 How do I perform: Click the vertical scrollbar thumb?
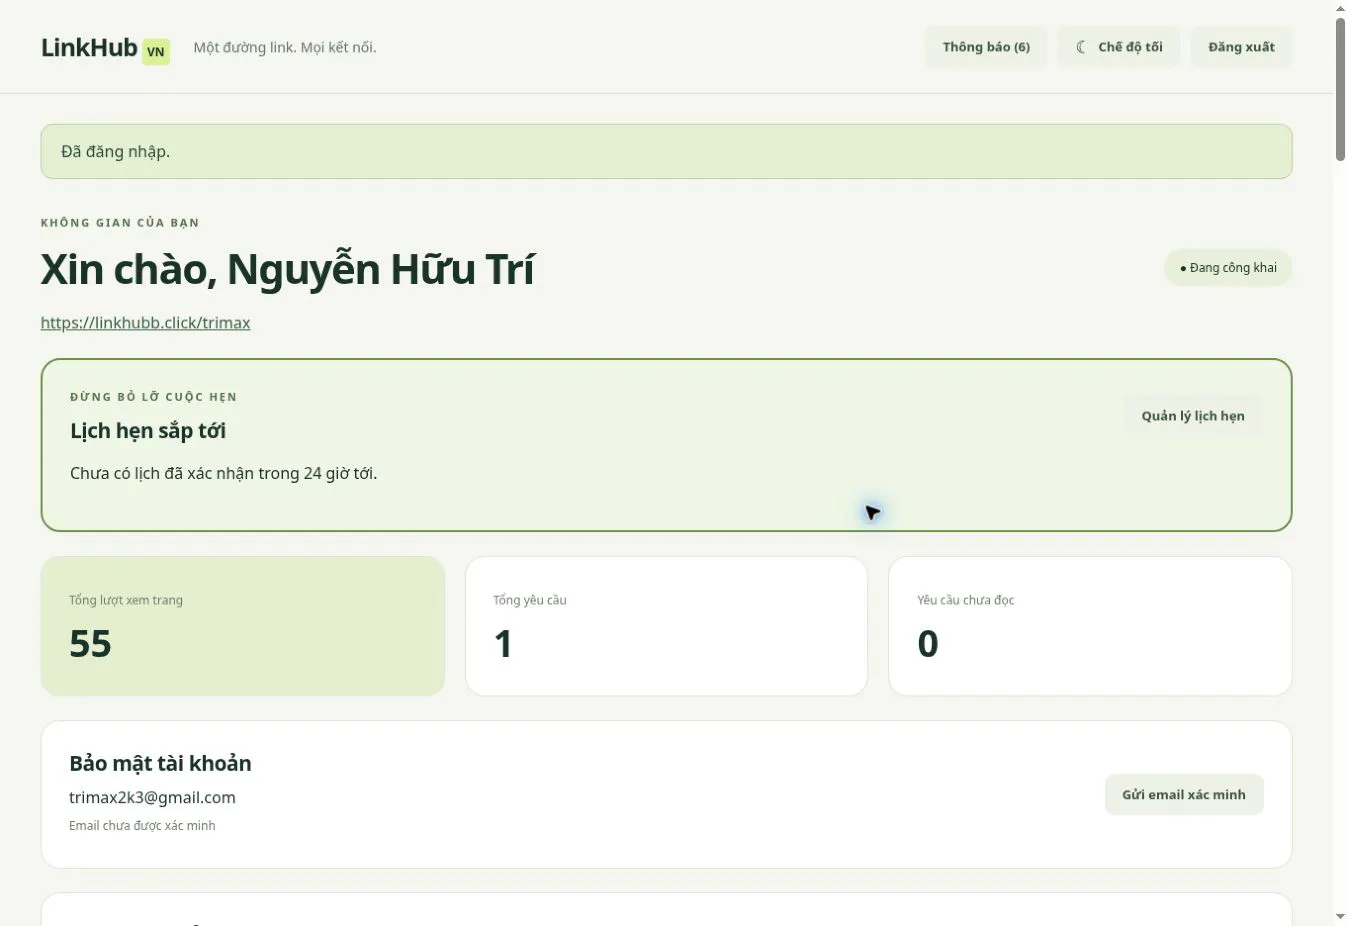pyautogui.click(x=1340, y=89)
